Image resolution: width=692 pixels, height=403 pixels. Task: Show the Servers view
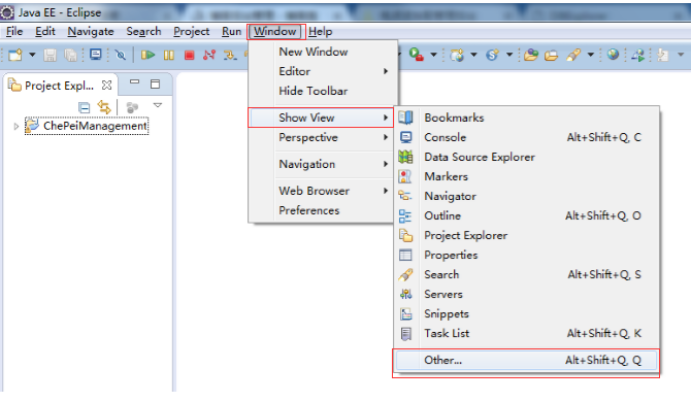(x=527, y=294)
